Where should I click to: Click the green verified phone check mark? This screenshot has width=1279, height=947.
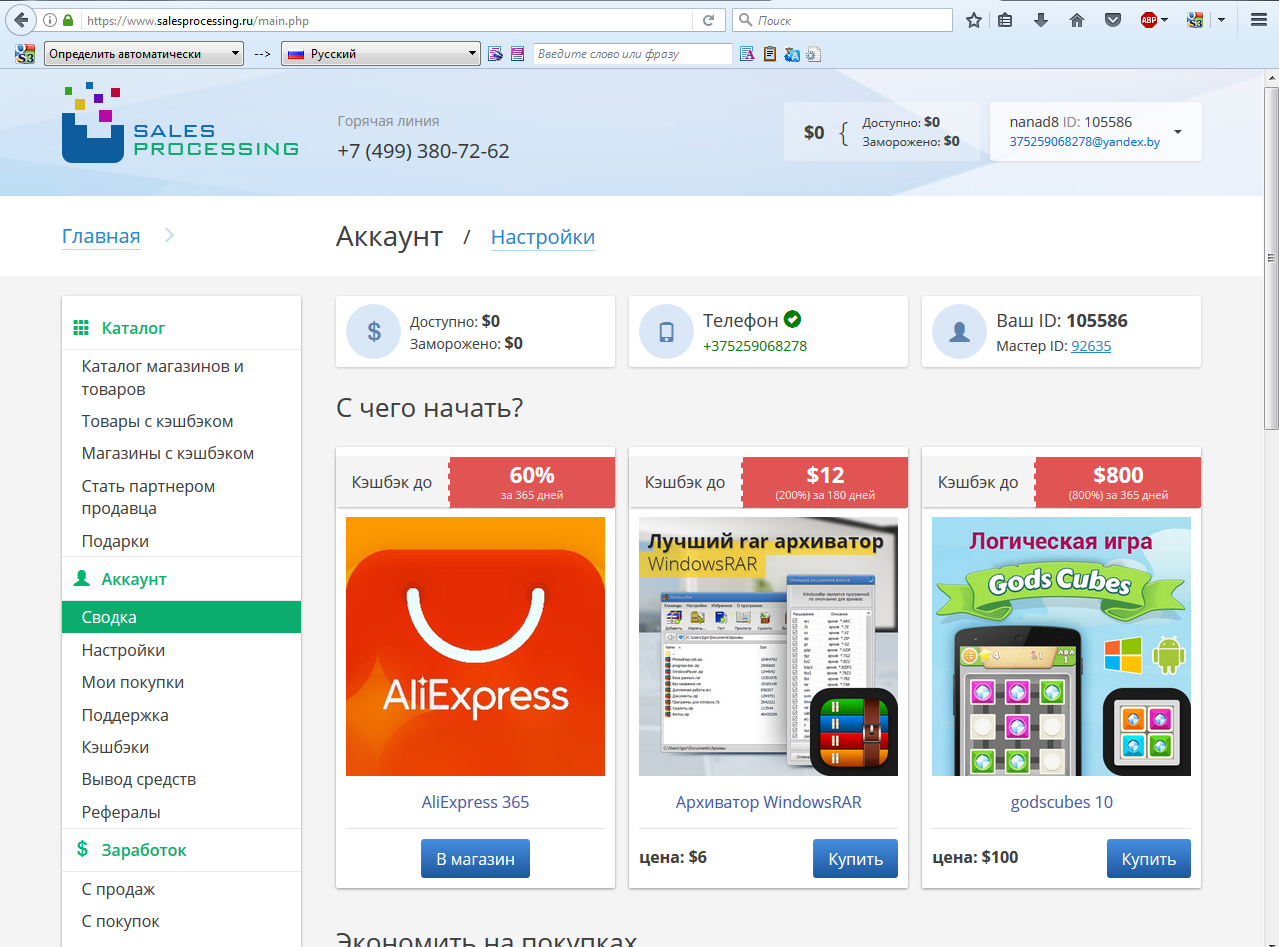[793, 320]
